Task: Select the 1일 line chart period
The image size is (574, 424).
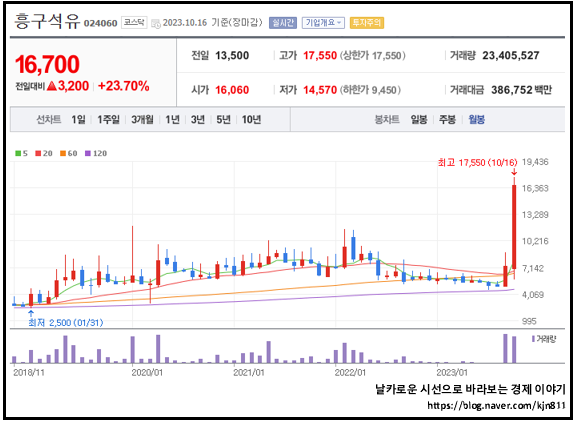Action: click(x=78, y=119)
